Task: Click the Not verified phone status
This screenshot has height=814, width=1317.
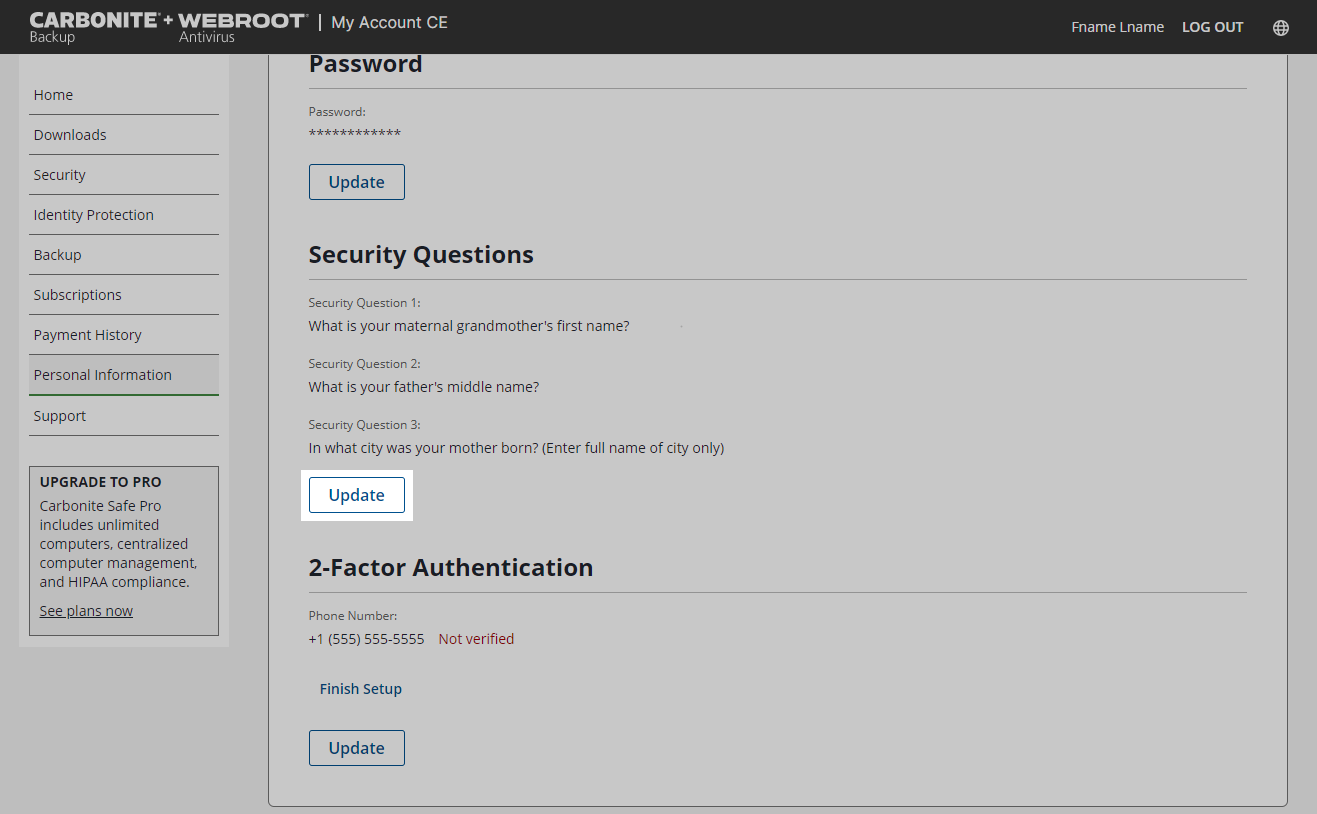Action: point(476,639)
